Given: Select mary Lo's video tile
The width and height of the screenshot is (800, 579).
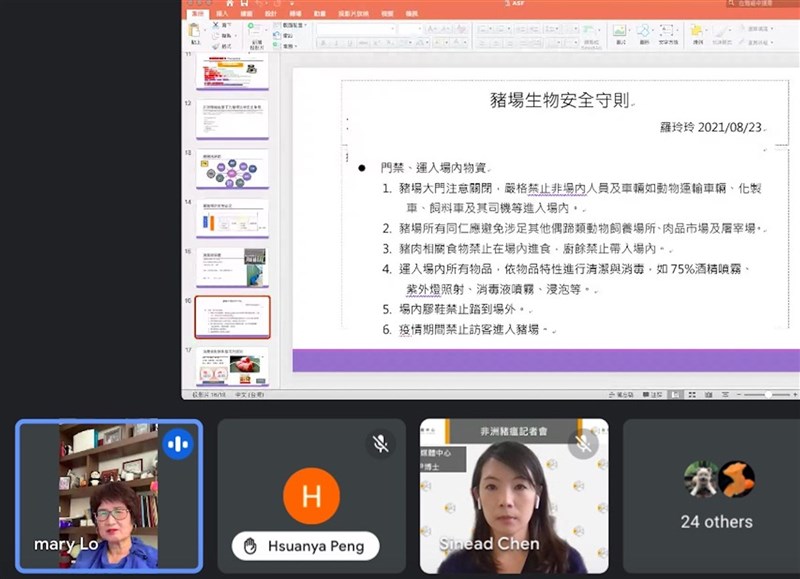Looking at the screenshot, I should click(109, 496).
